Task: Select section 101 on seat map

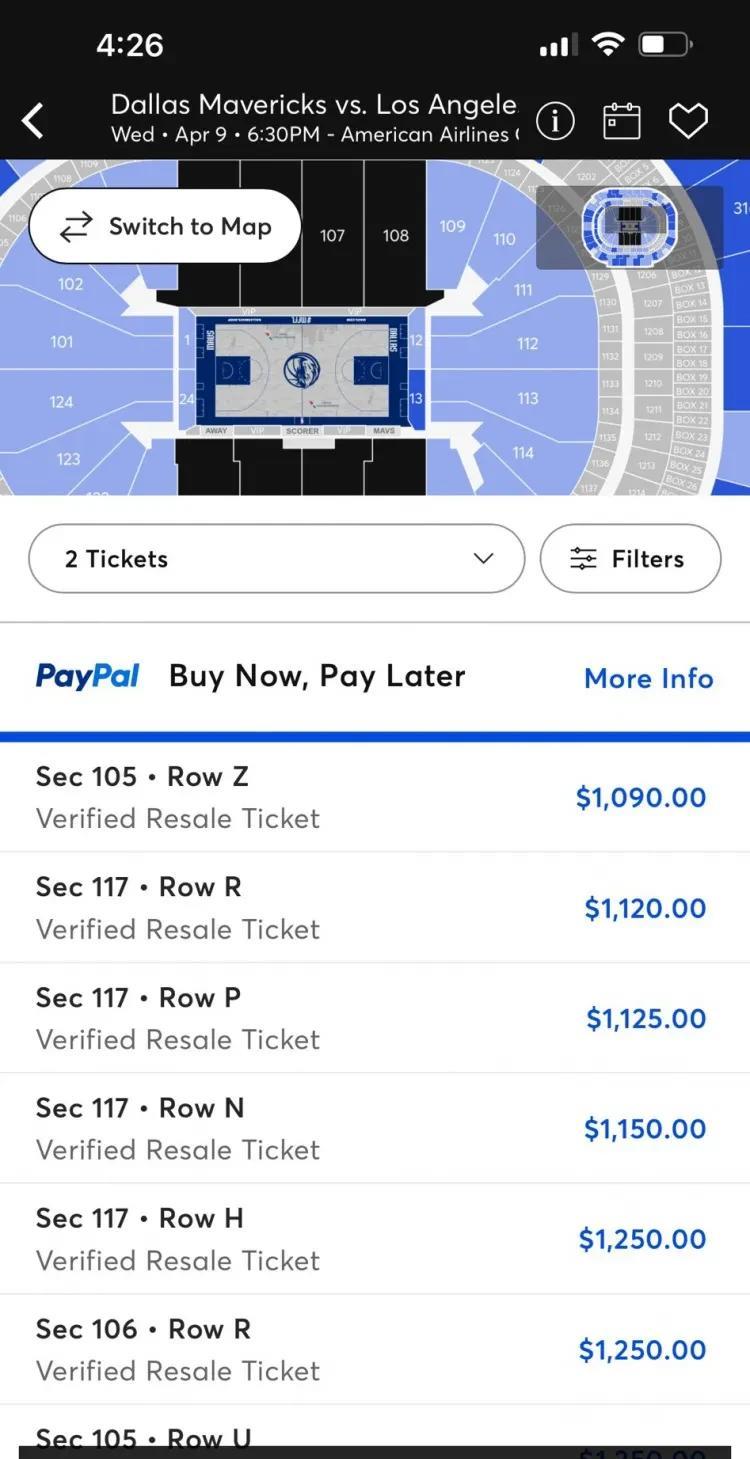Action: (x=62, y=342)
